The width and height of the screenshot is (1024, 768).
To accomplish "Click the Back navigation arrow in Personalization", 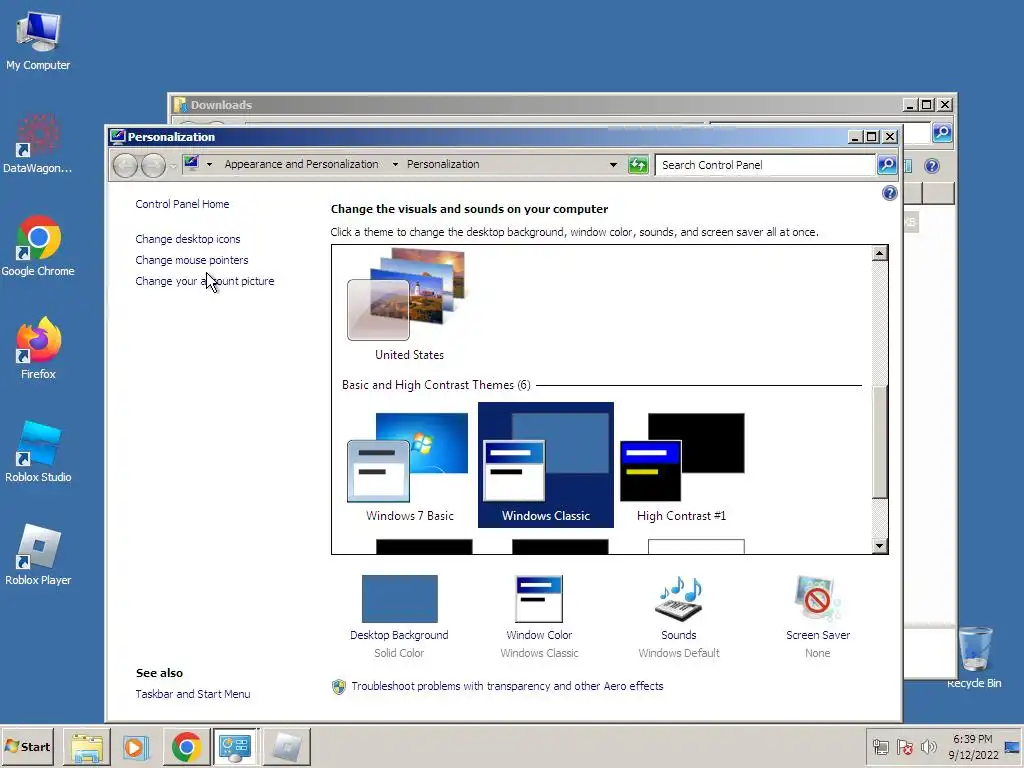I will 125,165.
